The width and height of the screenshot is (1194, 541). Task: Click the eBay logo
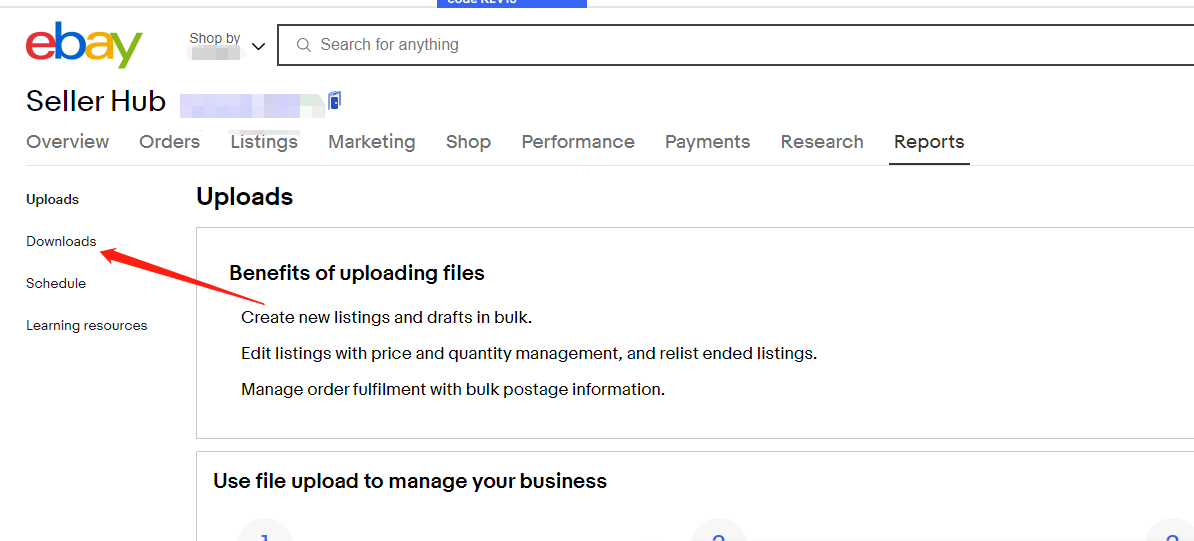(x=85, y=45)
